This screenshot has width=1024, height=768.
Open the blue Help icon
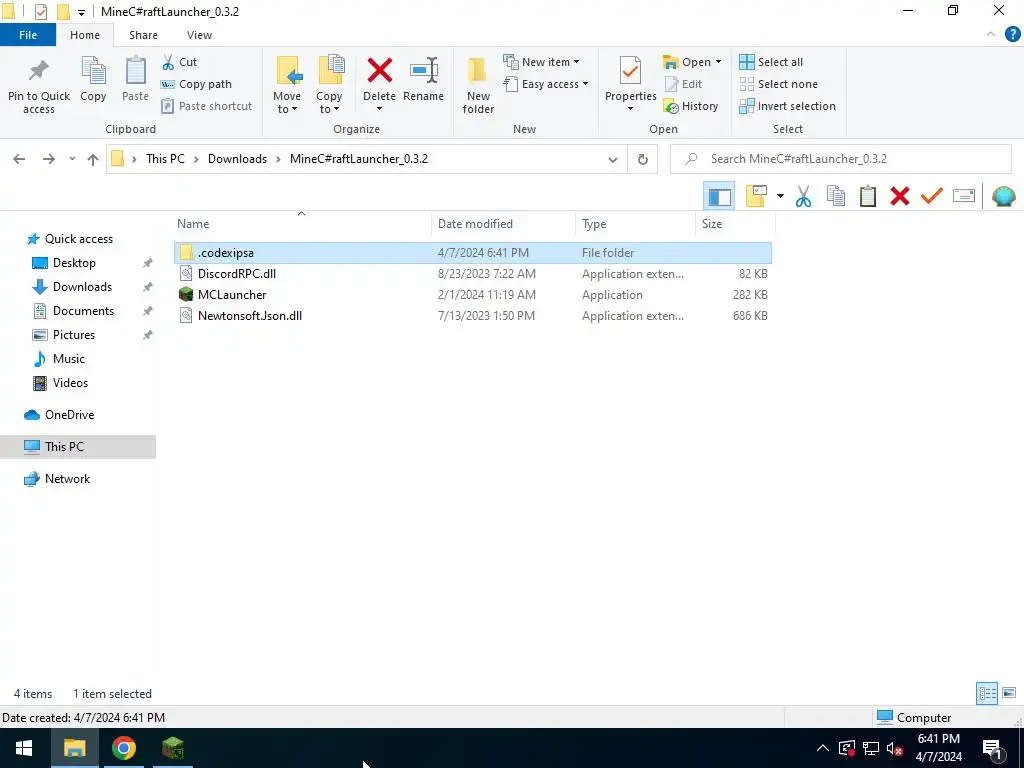[1012, 35]
